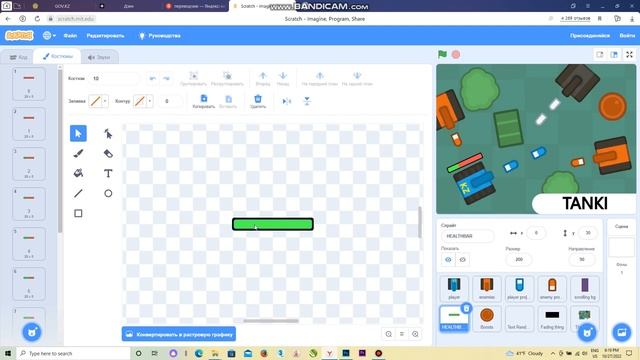Click the Redo arrow
The width and height of the screenshot is (640, 360).
click(167, 78)
